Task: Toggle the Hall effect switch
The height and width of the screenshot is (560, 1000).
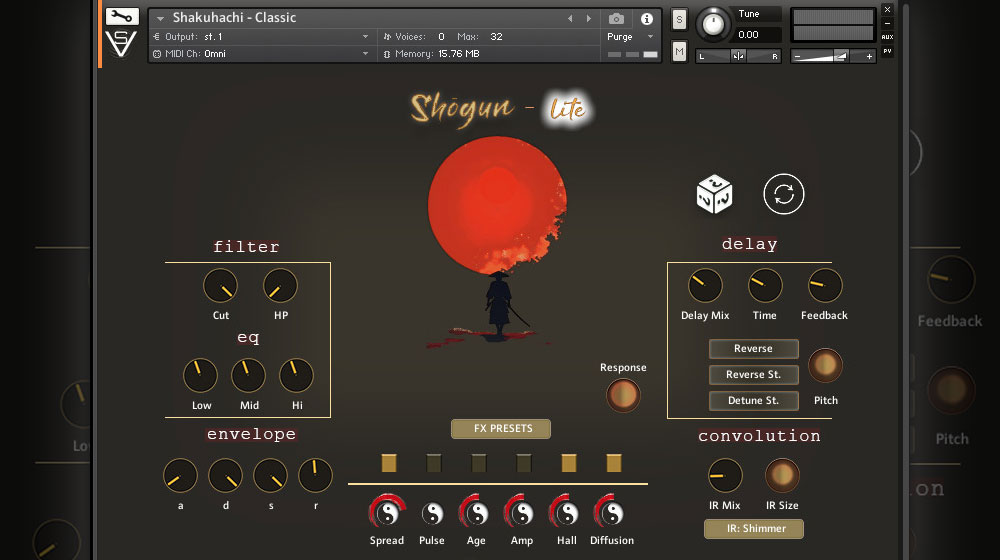Action: (569, 463)
